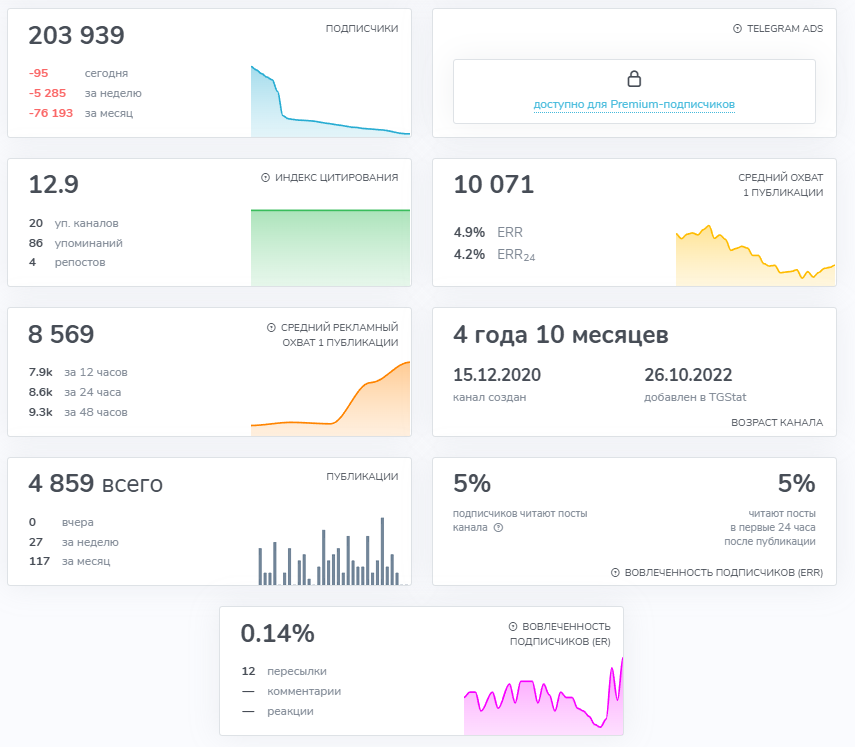The image size is (855, 747).
Task: Click the icon beside TELEGRAM ADS title
Action: point(737,29)
